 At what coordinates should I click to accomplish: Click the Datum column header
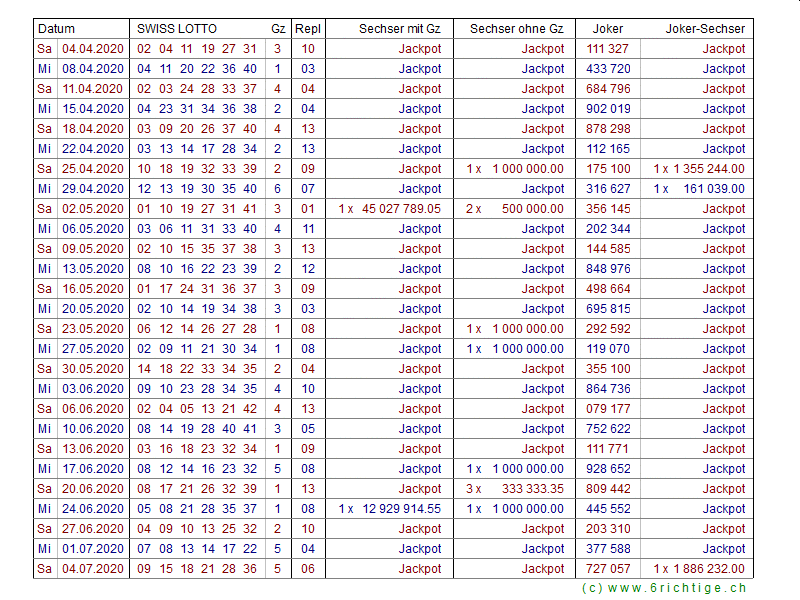[57, 29]
